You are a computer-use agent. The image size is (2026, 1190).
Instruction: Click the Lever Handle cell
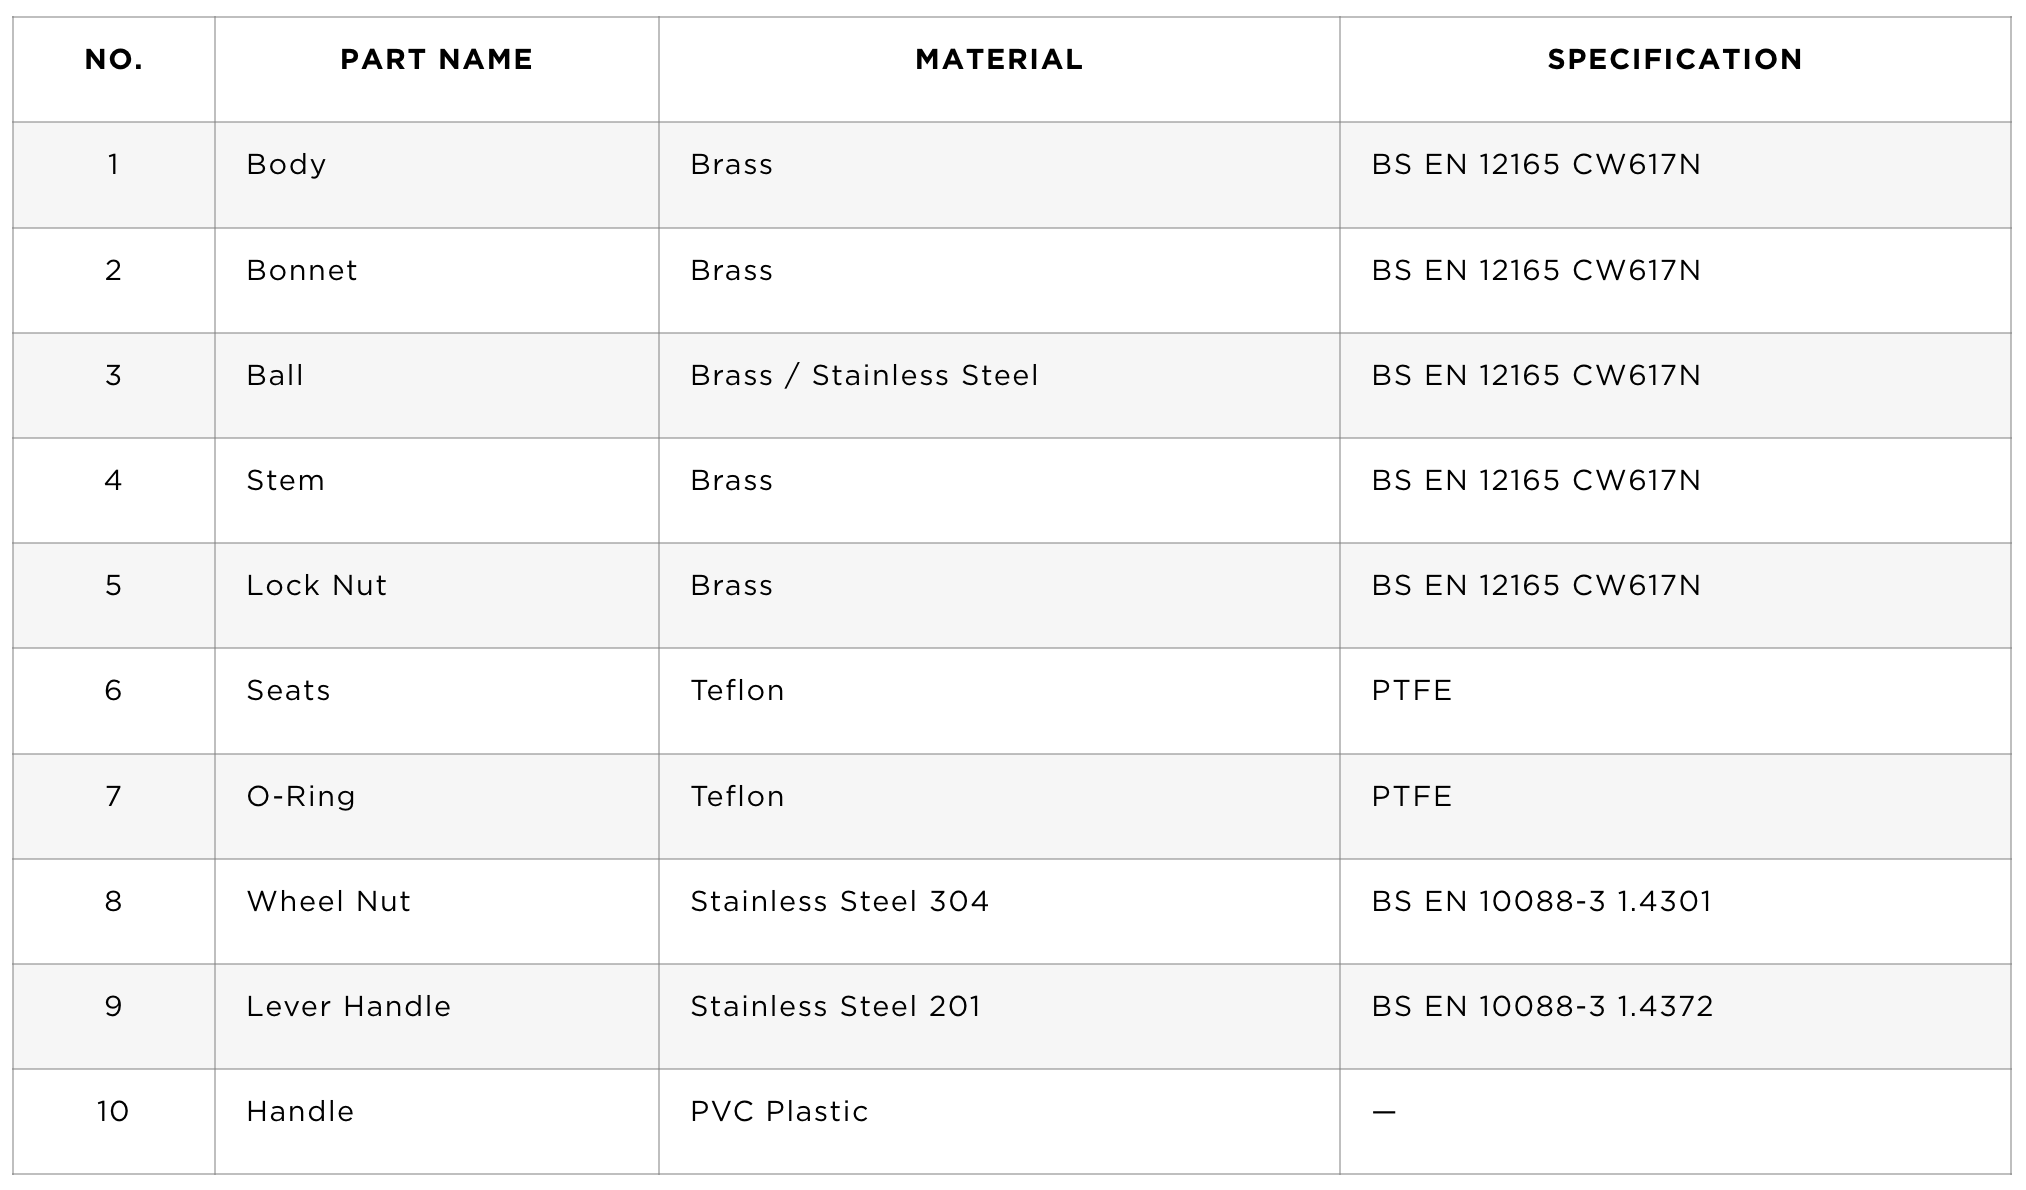[x=436, y=1016]
